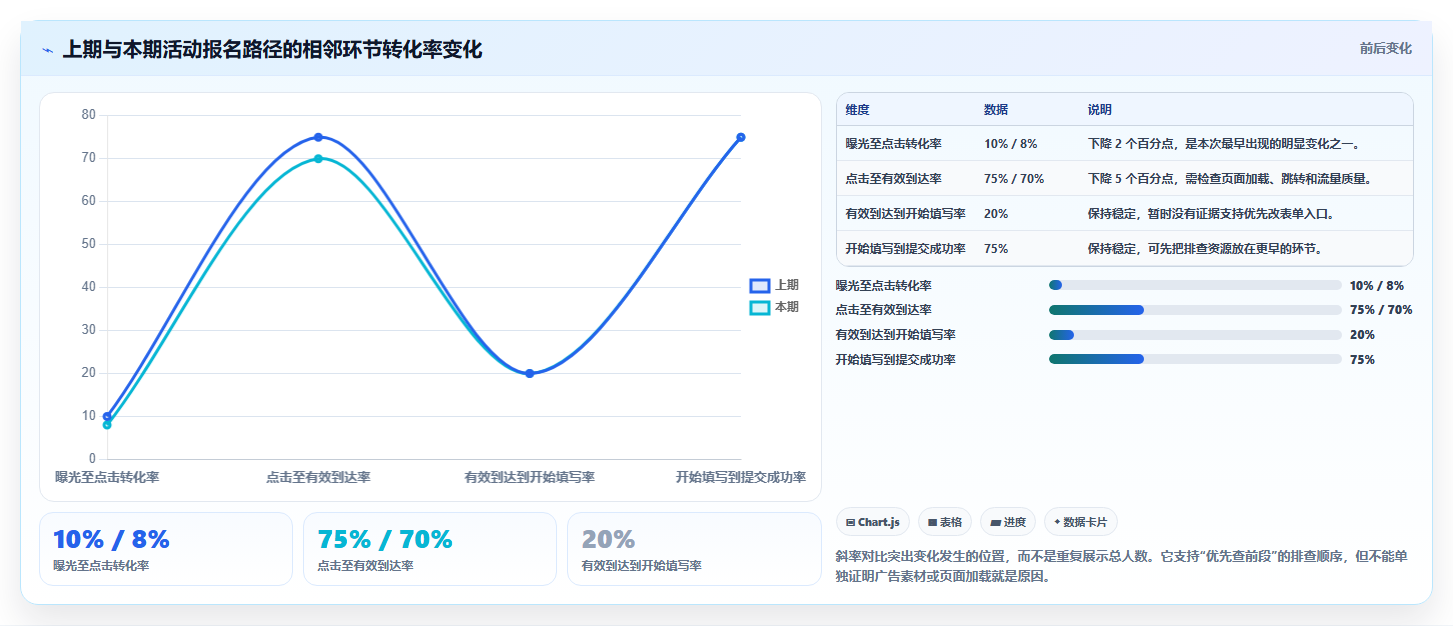
Task: Click the note starting 下降 5 个百分点
Action: pyautogui.click(x=1229, y=179)
